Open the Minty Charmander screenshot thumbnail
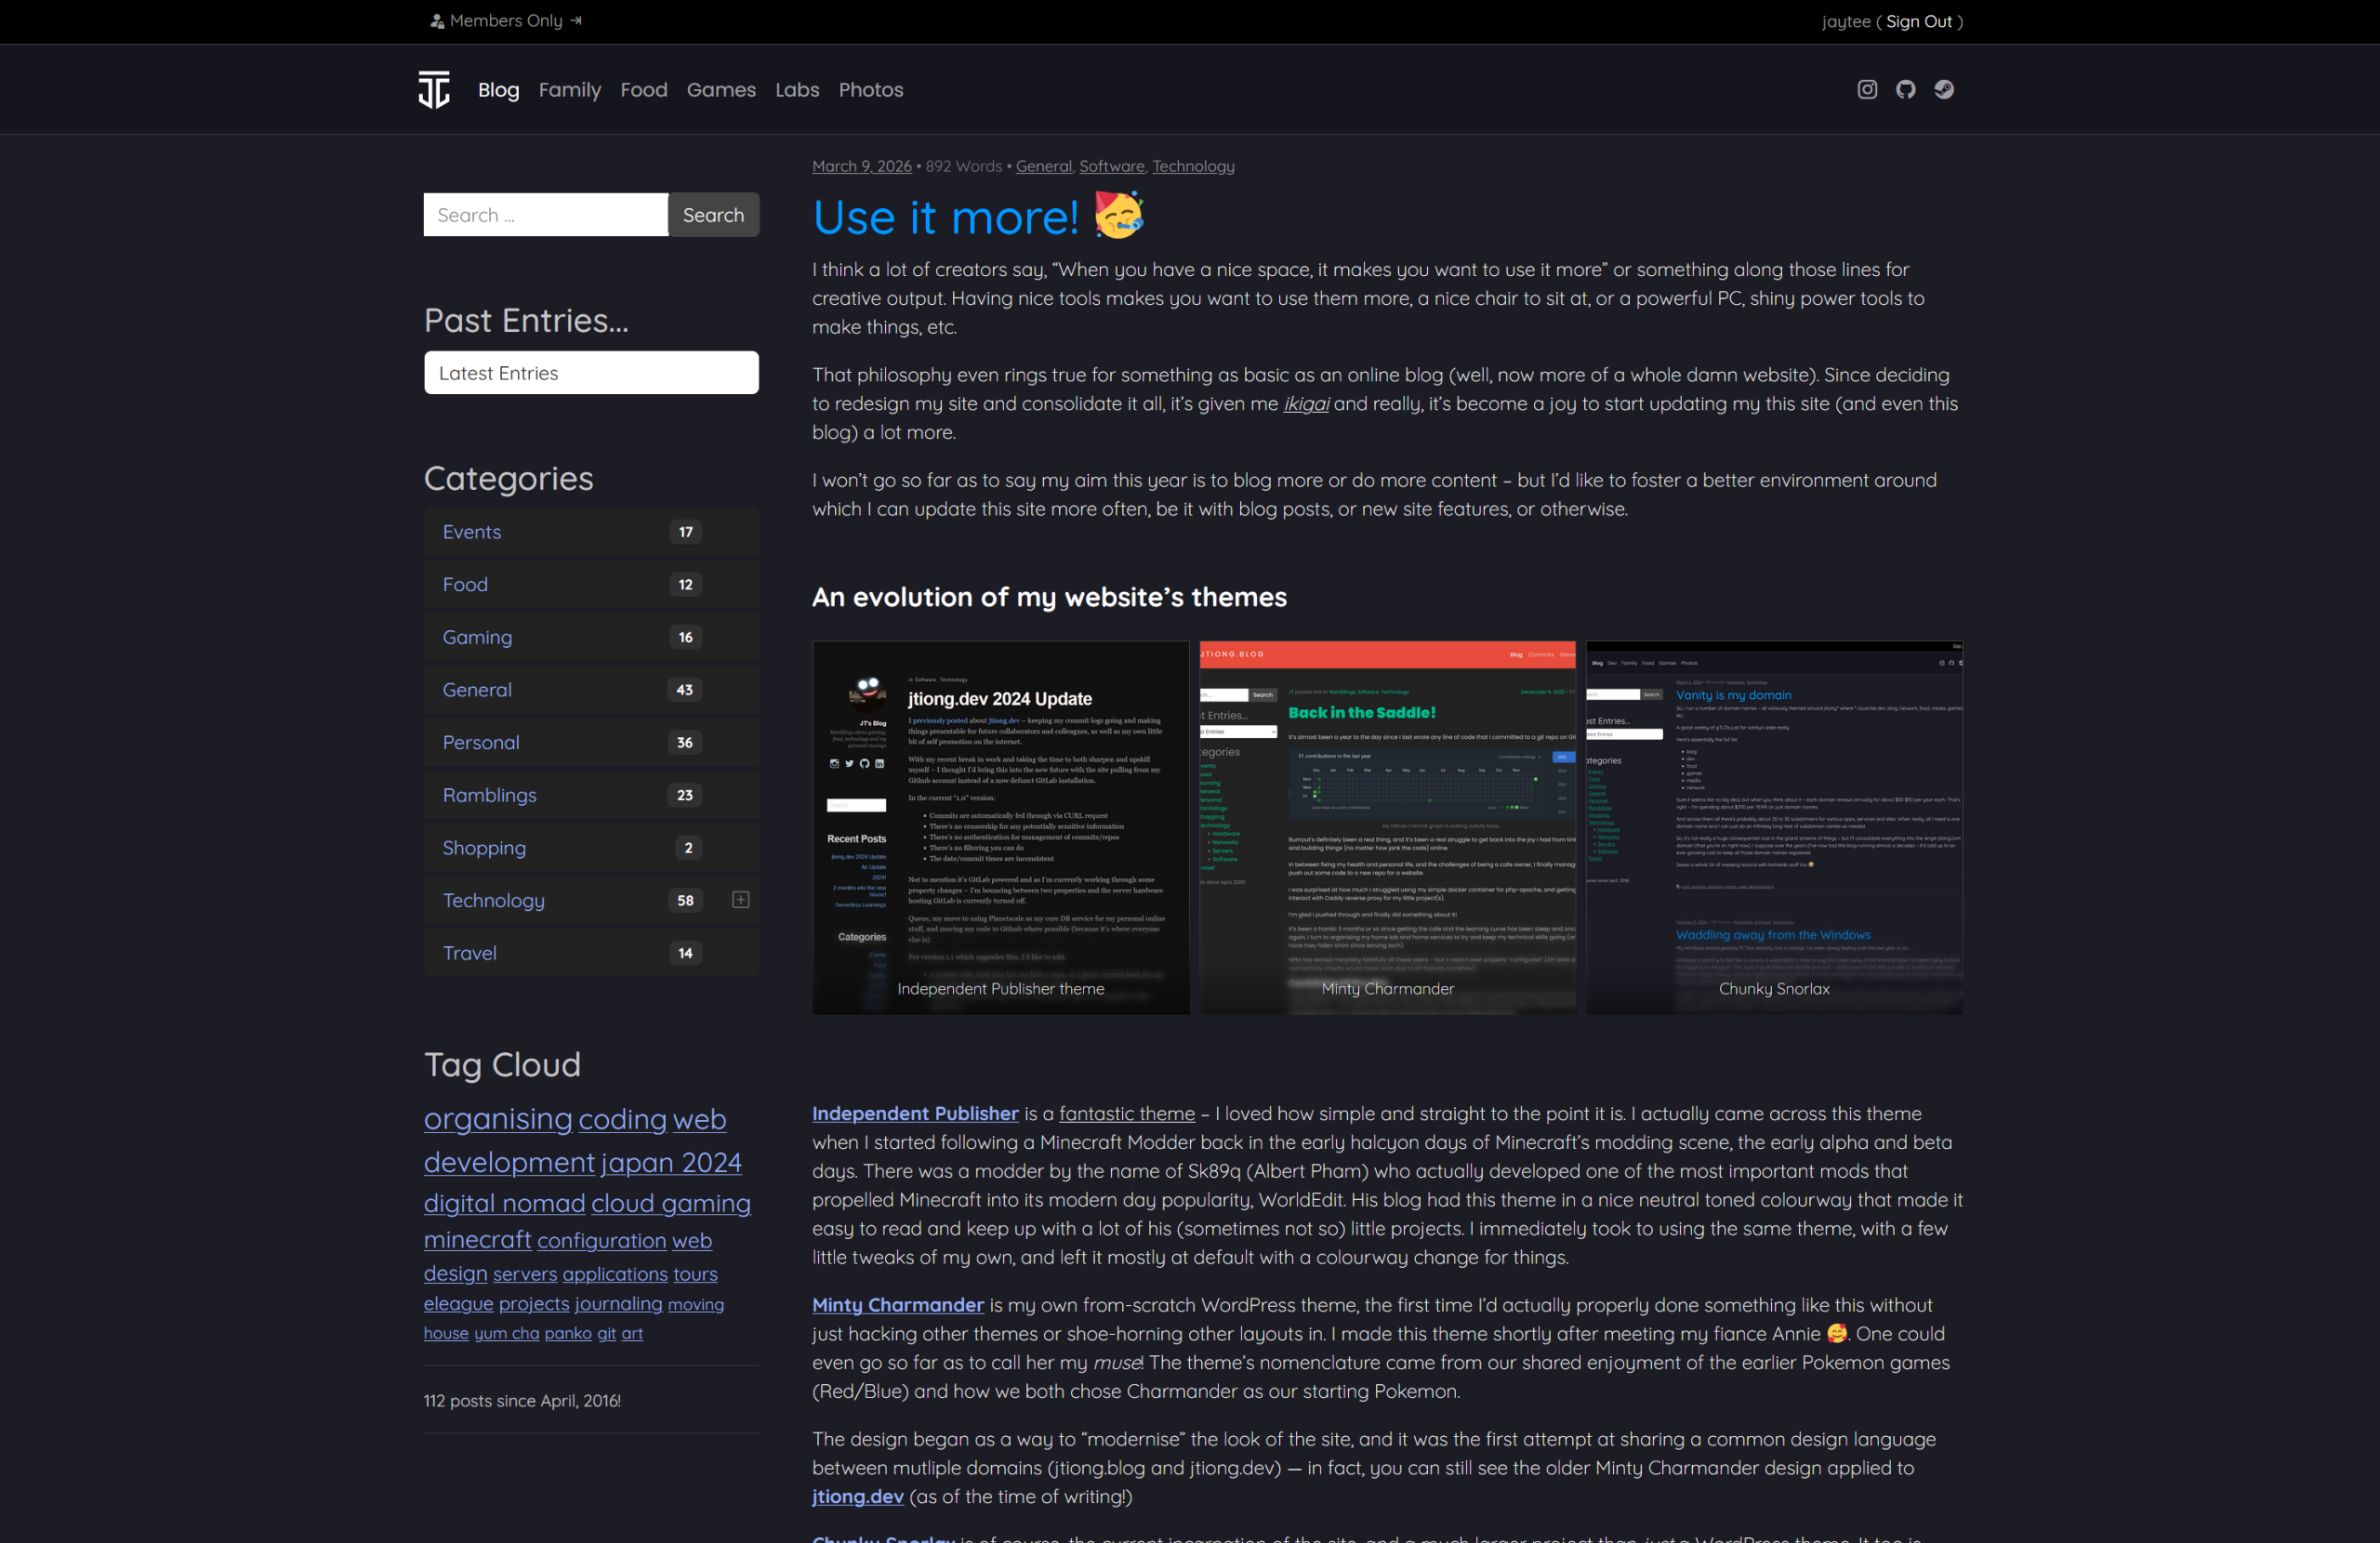Screen dimensions: 2380x1543 pos(1387,827)
